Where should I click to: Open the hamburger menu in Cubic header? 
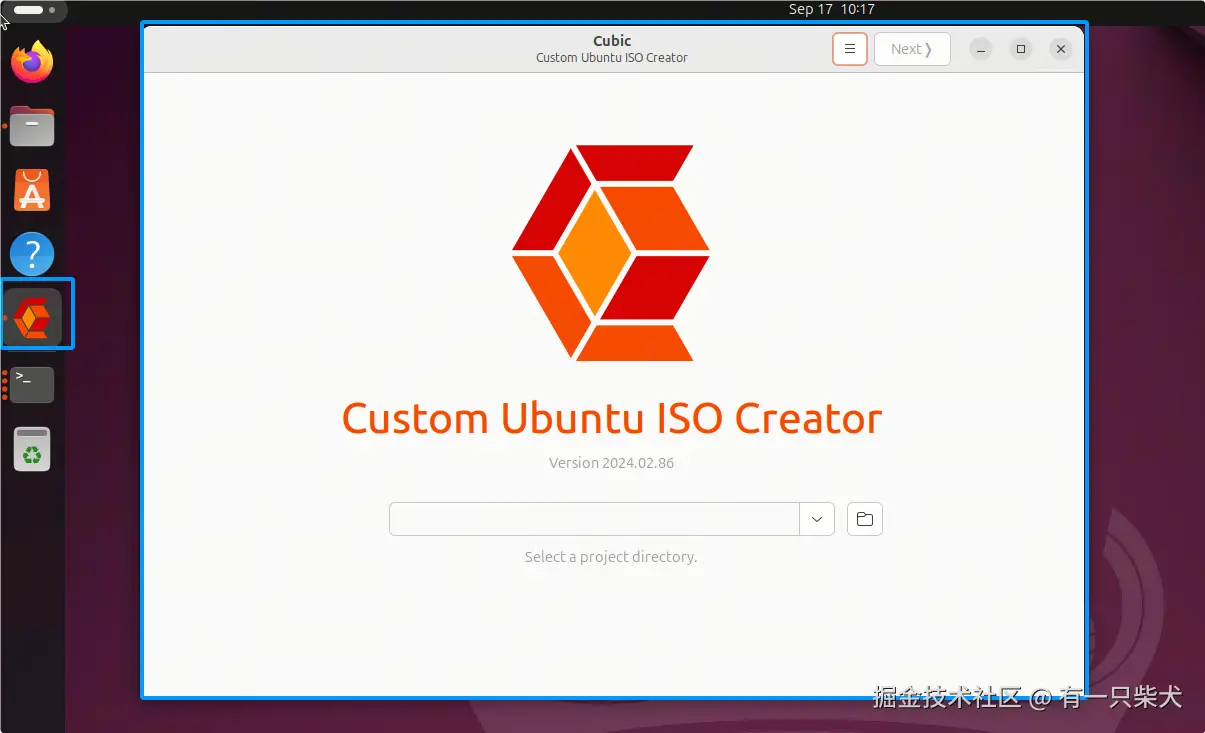click(x=849, y=49)
